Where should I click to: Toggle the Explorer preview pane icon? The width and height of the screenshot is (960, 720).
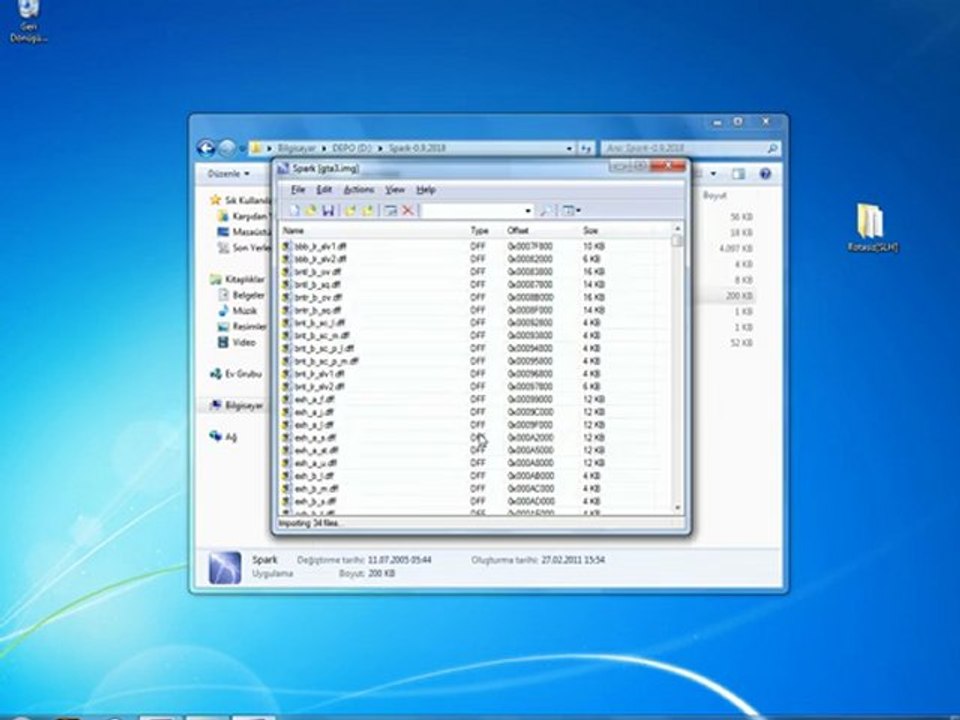click(738, 174)
